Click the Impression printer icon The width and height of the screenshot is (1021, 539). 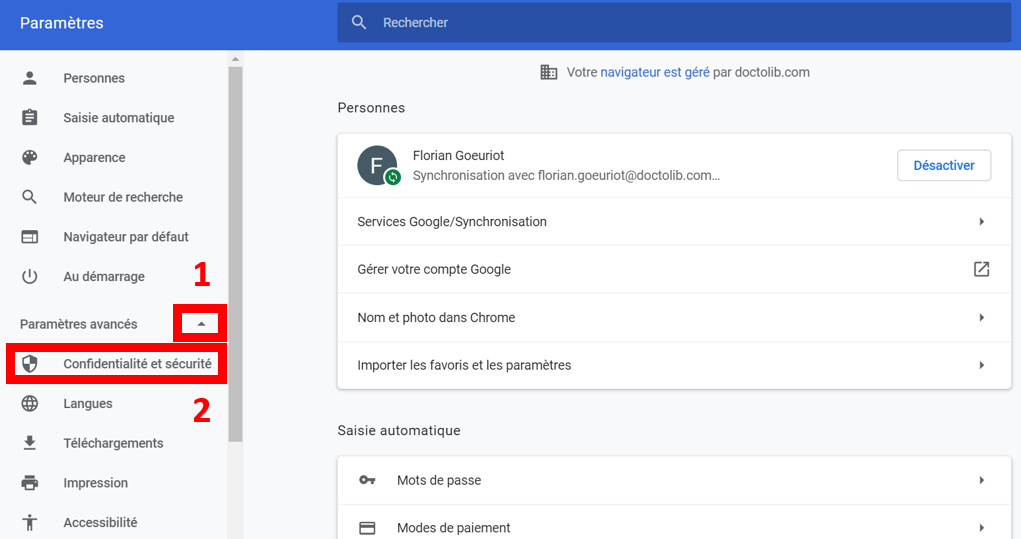coord(30,483)
